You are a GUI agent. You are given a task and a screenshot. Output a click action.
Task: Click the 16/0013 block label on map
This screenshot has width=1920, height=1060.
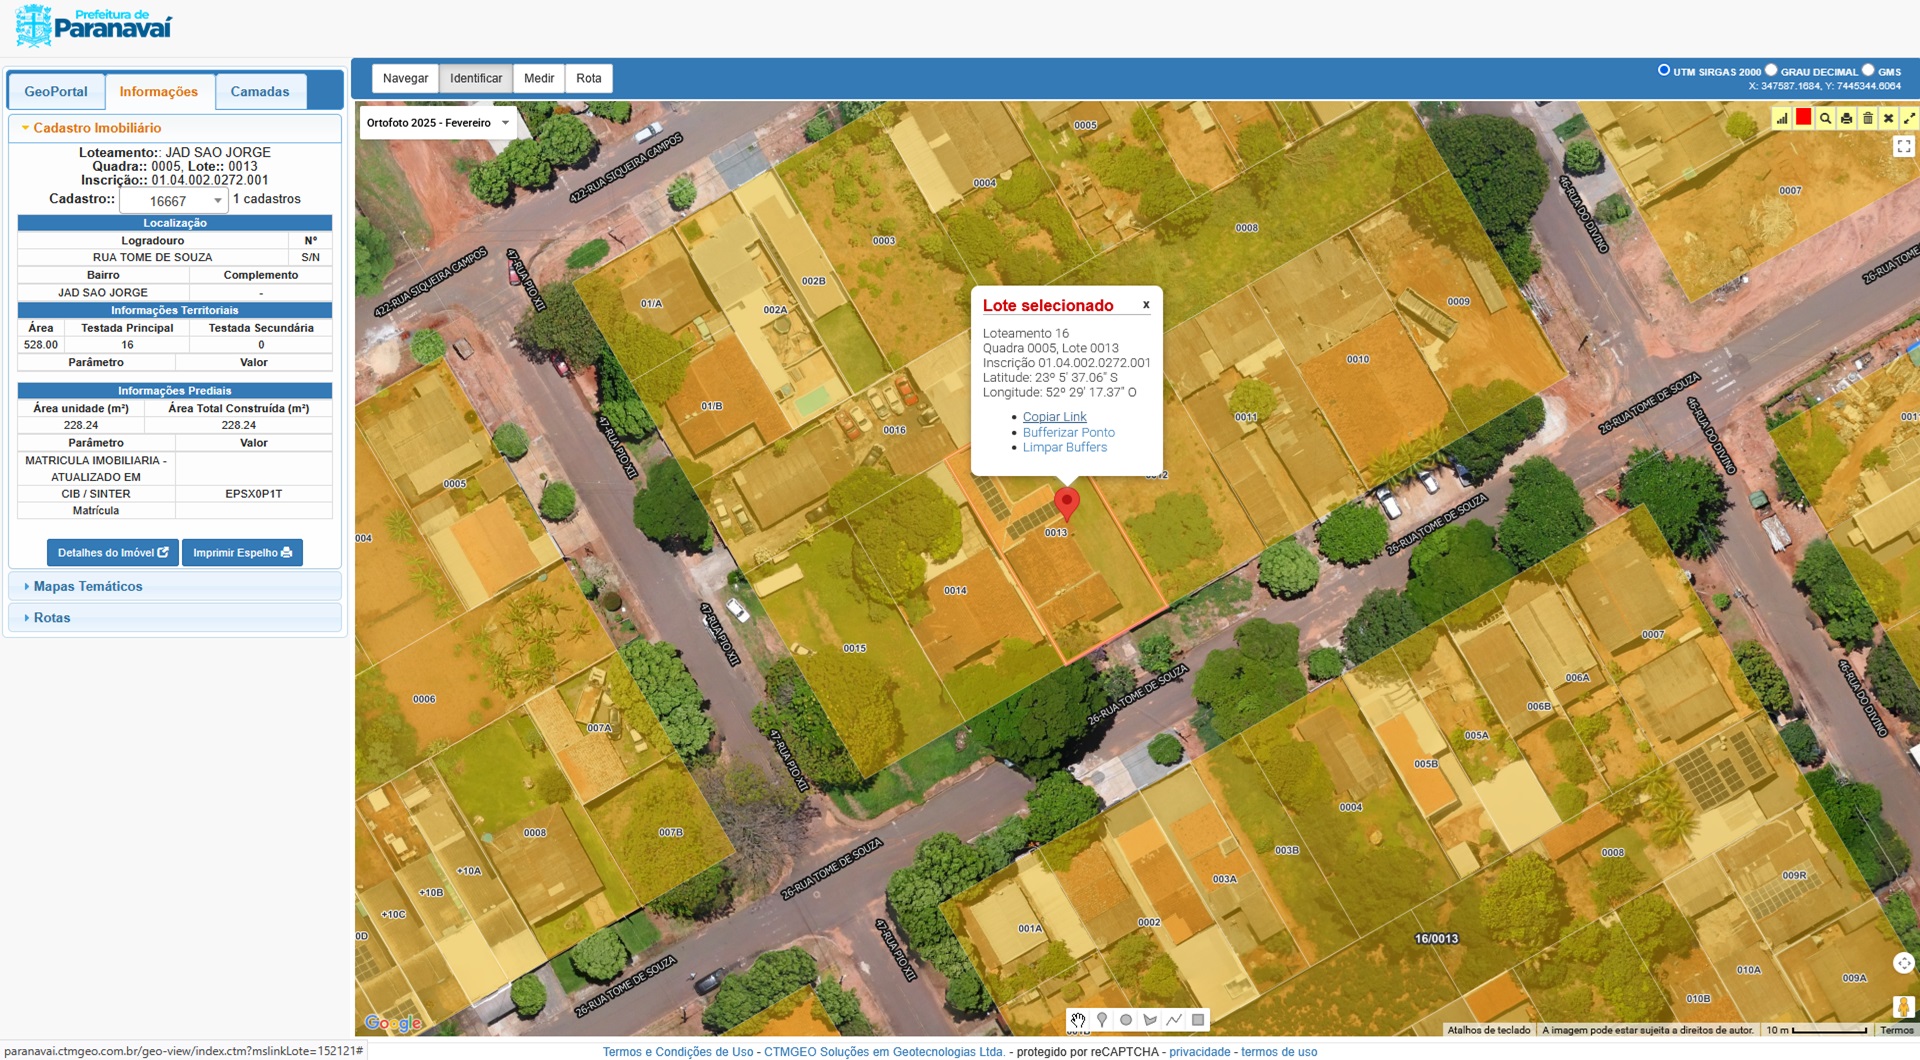coord(1436,939)
